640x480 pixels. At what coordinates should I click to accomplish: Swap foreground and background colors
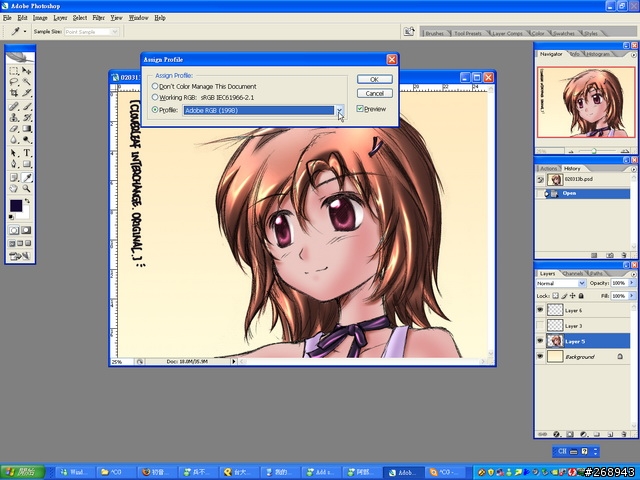pos(27,201)
